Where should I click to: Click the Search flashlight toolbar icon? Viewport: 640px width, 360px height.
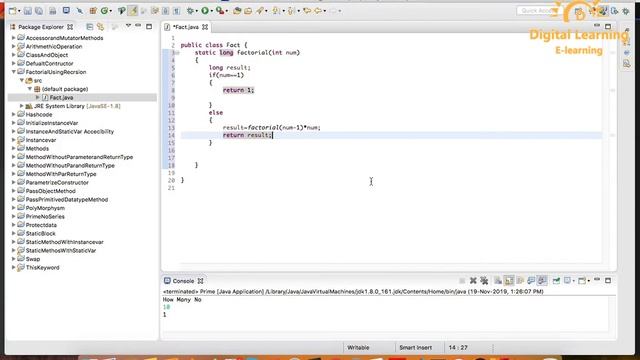[260, 11]
